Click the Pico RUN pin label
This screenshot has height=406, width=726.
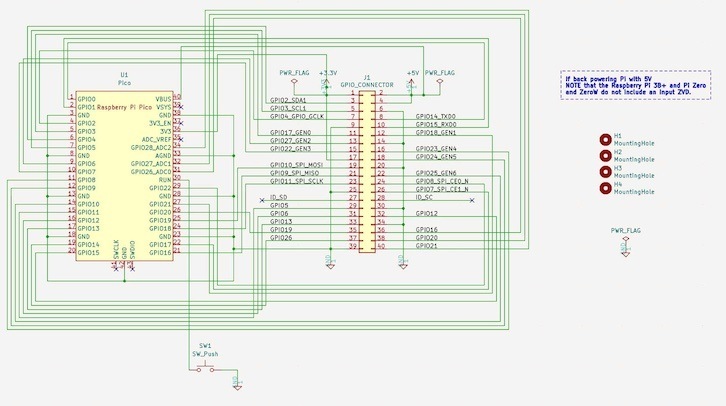pyautogui.click(x=165, y=180)
